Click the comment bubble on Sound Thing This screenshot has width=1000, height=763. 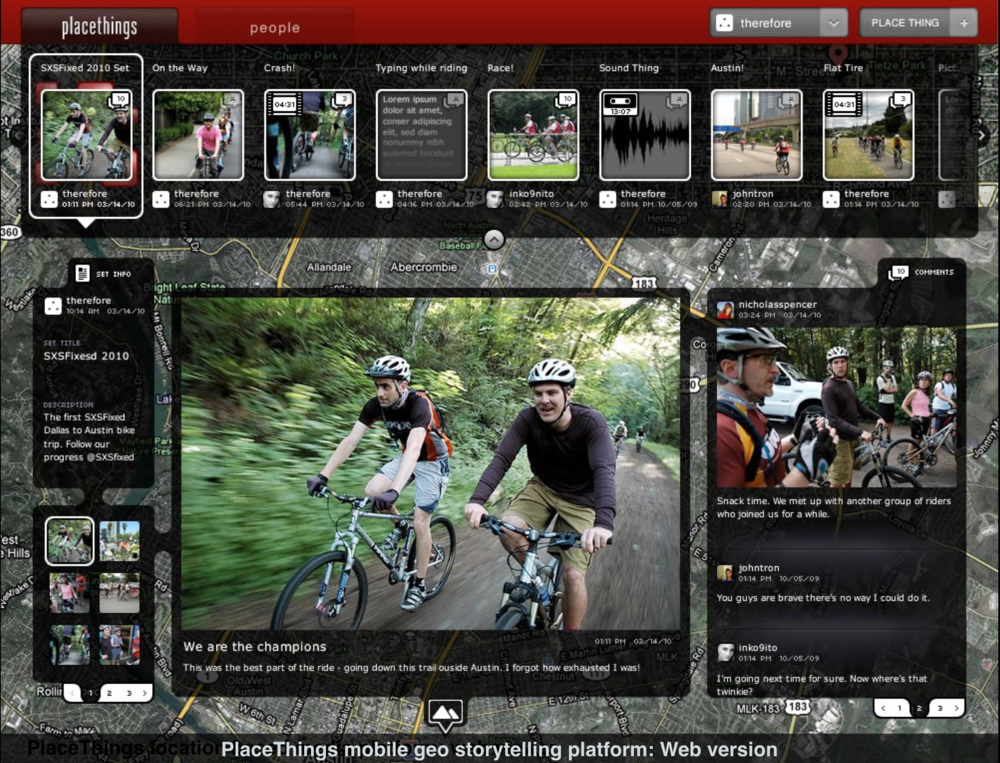click(x=678, y=100)
